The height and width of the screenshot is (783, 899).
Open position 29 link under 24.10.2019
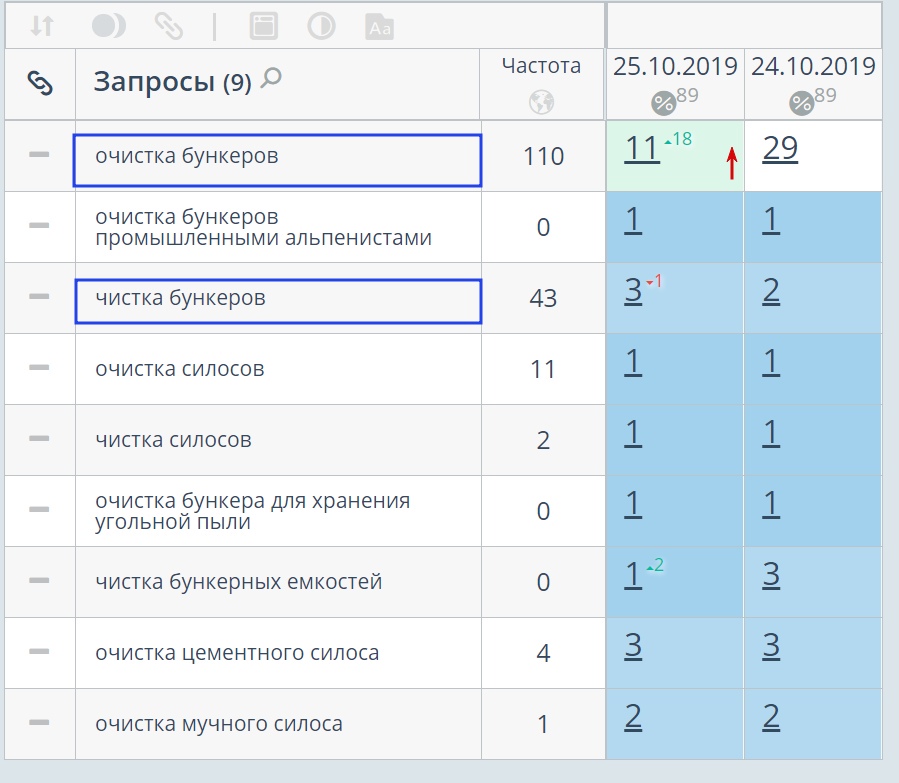(x=780, y=148)
